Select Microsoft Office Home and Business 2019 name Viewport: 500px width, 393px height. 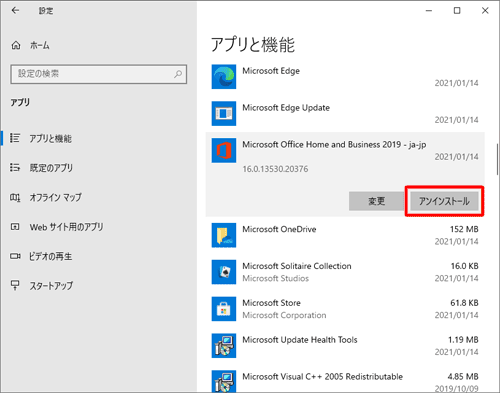coord(334,145)
